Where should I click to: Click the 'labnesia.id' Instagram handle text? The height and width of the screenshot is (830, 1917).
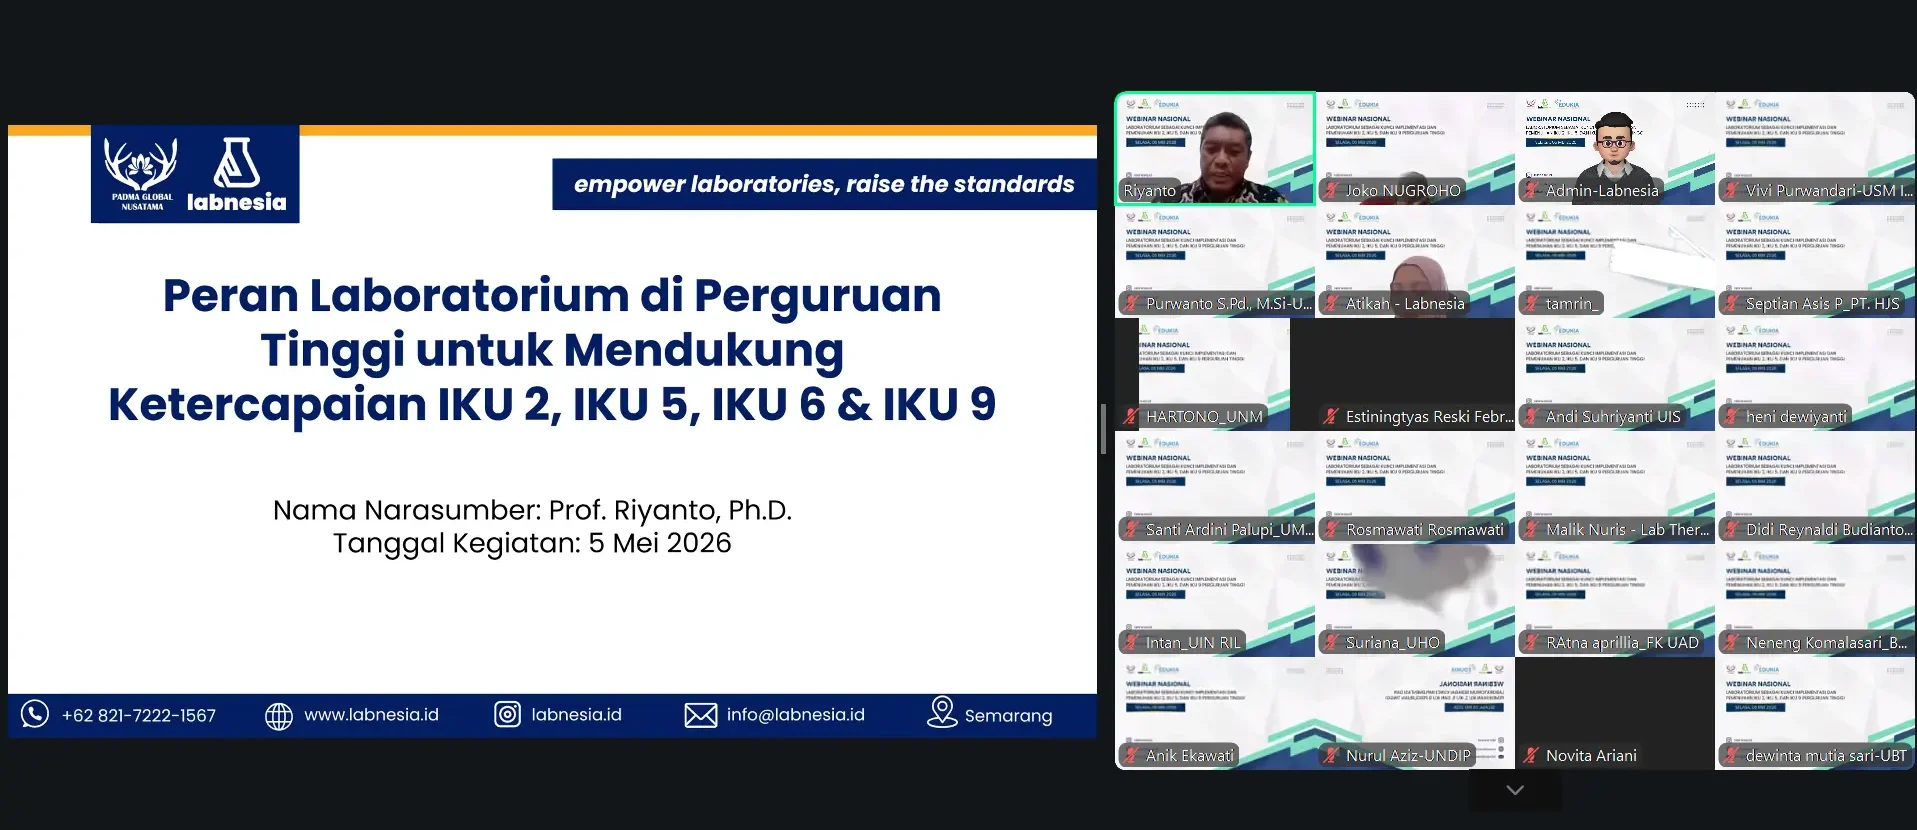click(x=576, y=715)
